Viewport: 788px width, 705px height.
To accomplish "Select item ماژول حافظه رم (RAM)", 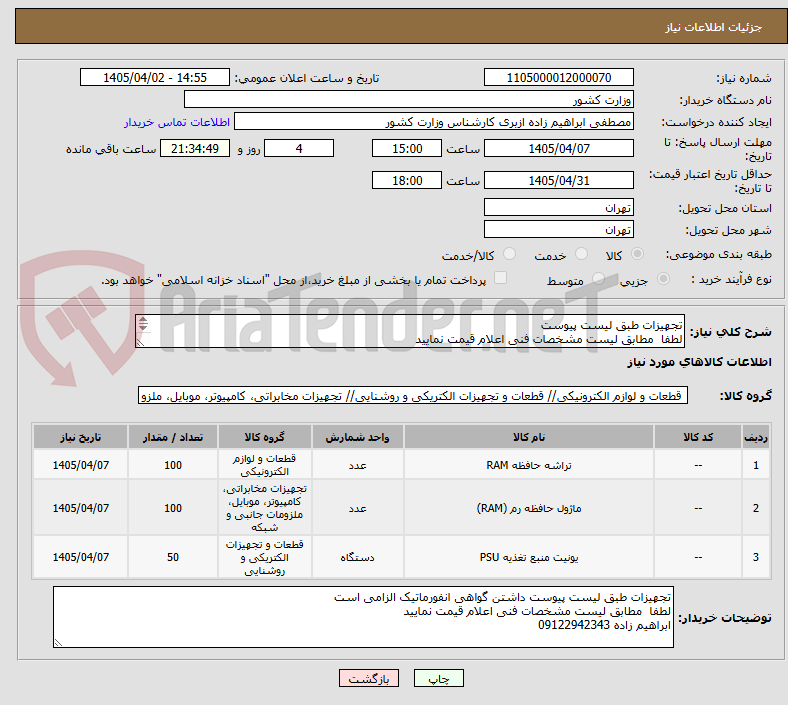I will click(529, 508).
